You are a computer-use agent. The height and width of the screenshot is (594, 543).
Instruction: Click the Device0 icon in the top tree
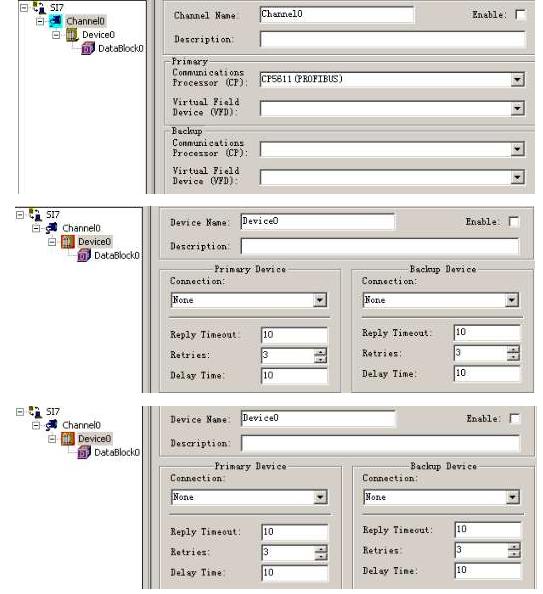pyautogui.click(x=72, y=35)
